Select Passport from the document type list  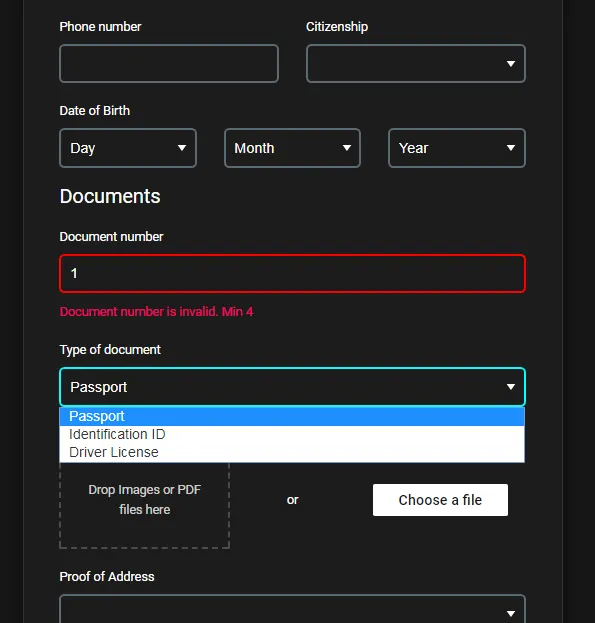pyautogui.click(x=292, y=416)
